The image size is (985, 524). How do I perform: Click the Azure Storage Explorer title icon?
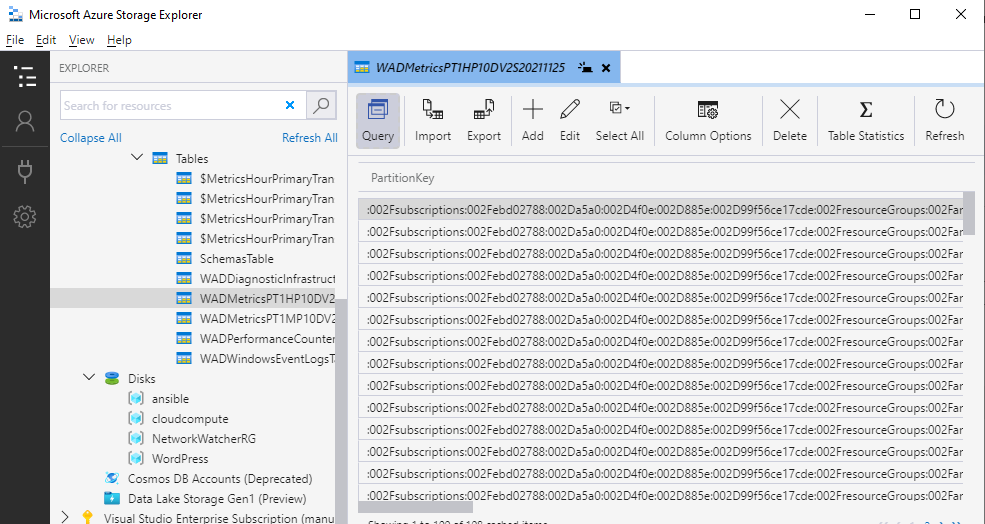pyautogui.click(x=16, y=14)
